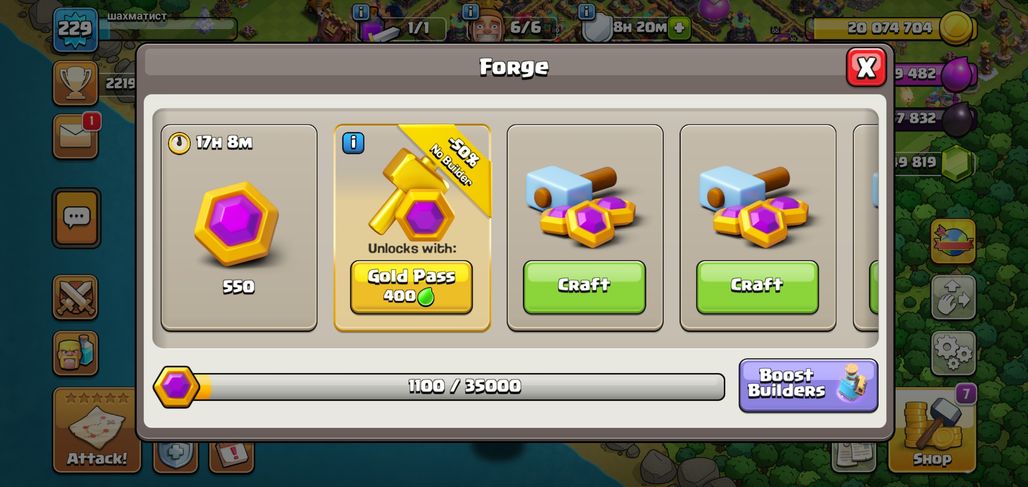
Task: Open the crossed swords clan war icon
Action: (x=75, y=297)
